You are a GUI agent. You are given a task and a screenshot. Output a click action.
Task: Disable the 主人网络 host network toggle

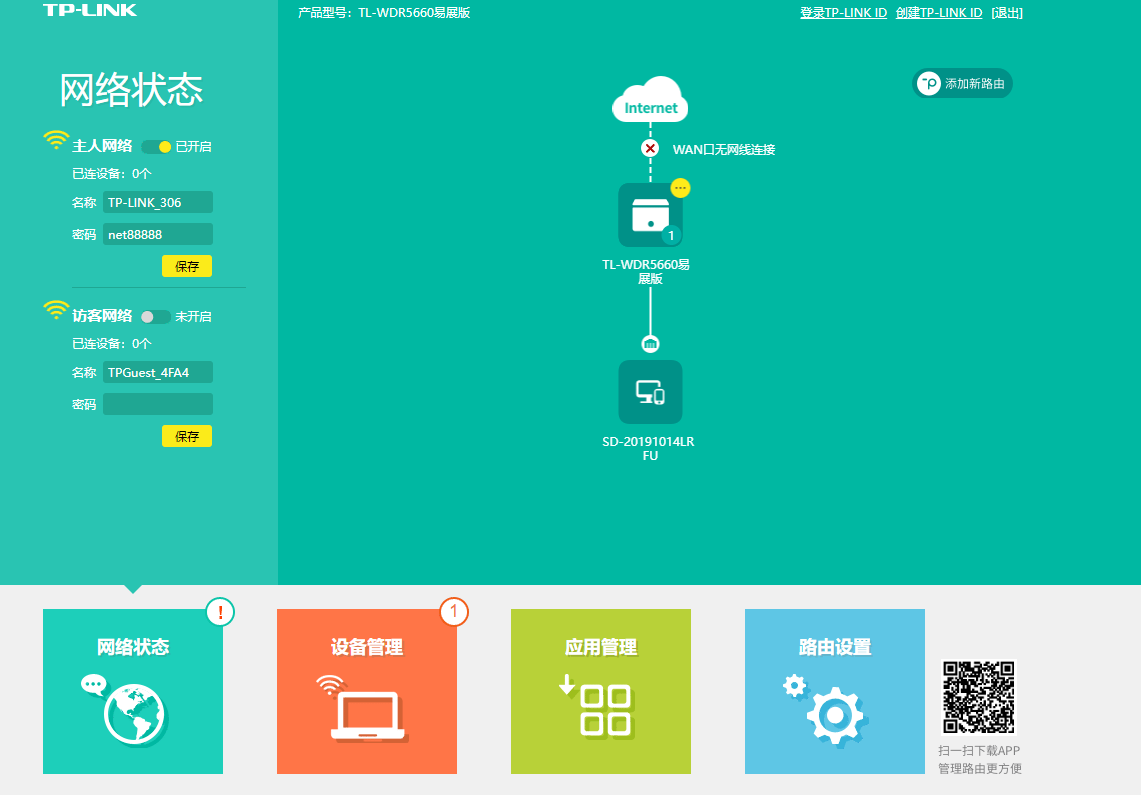(156, 147)
